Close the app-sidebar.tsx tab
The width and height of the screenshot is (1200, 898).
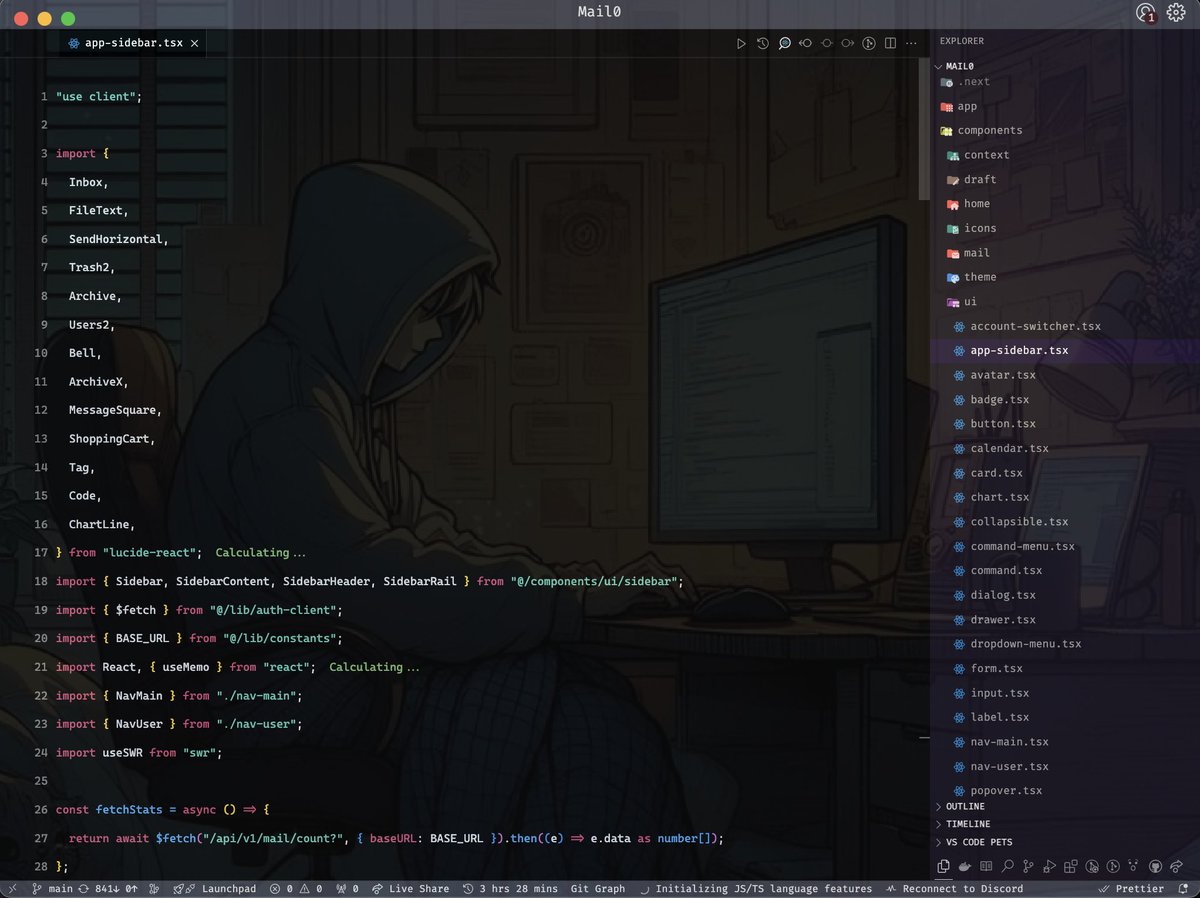(194, 44)
